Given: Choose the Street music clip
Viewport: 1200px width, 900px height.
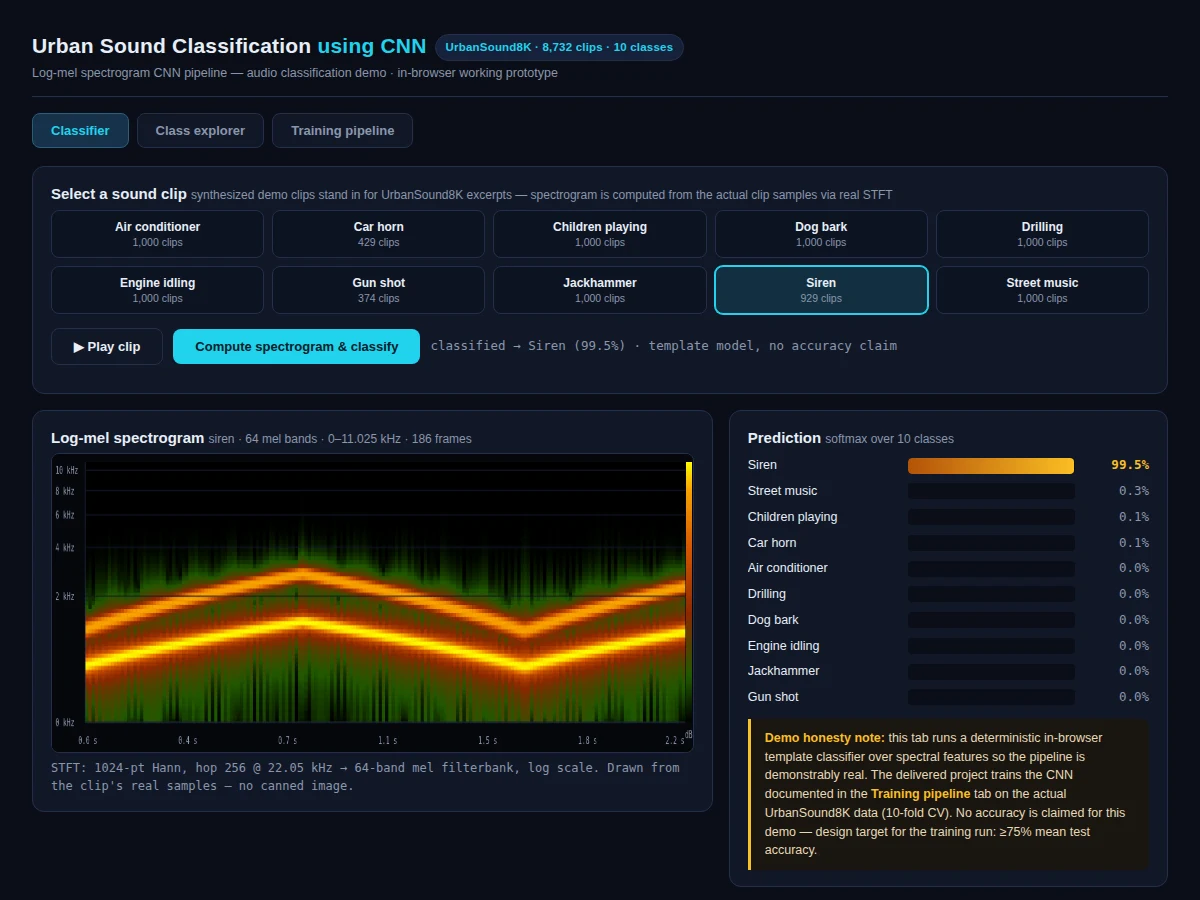Looking at the screenshot, I should coord(1042,290).
